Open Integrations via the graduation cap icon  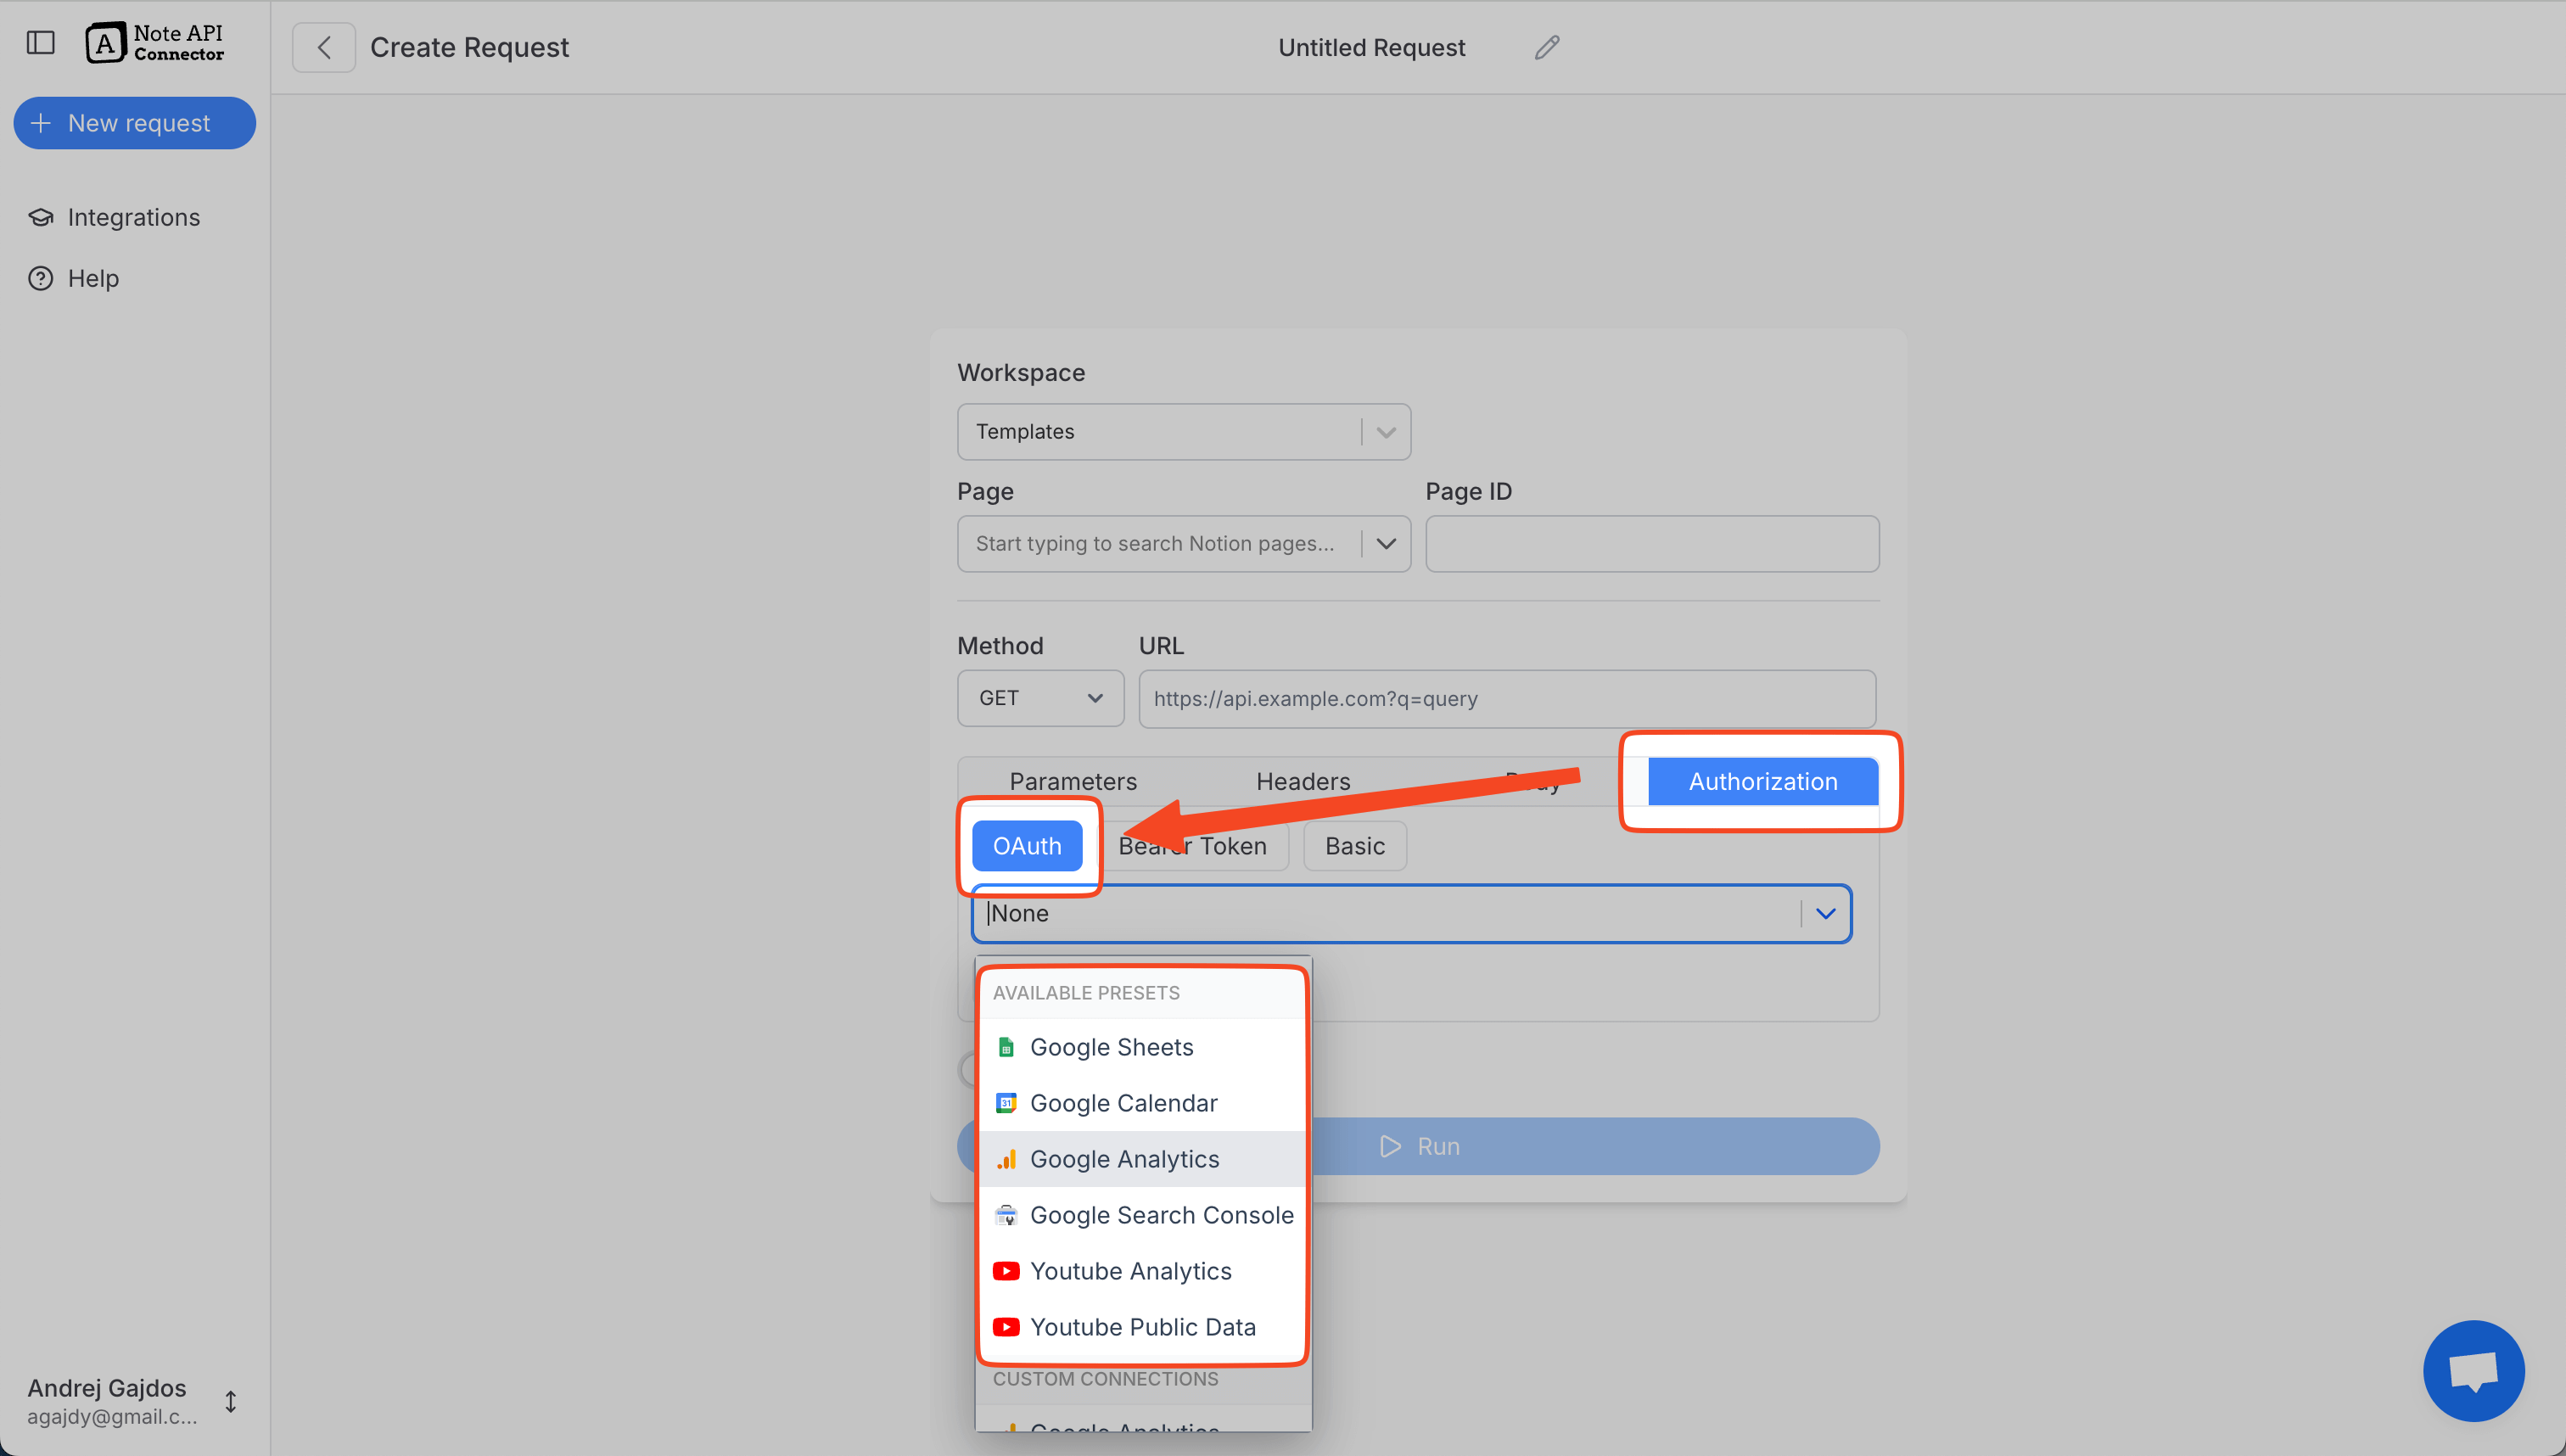pos(40,217)
